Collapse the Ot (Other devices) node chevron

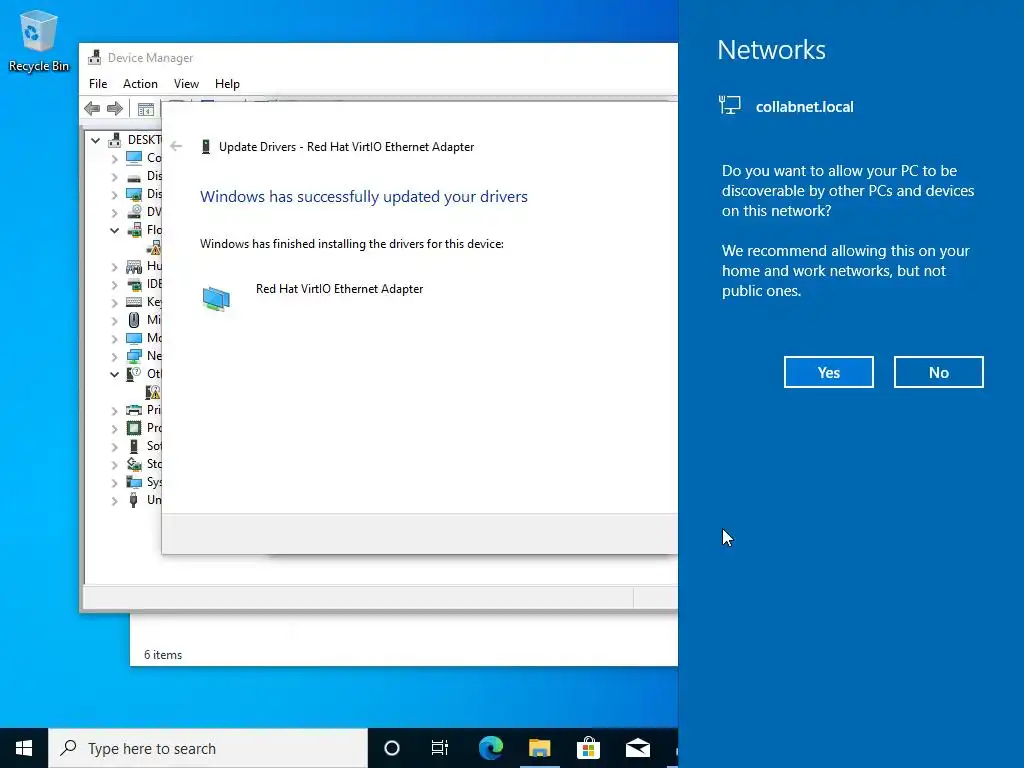click(114, 374)
